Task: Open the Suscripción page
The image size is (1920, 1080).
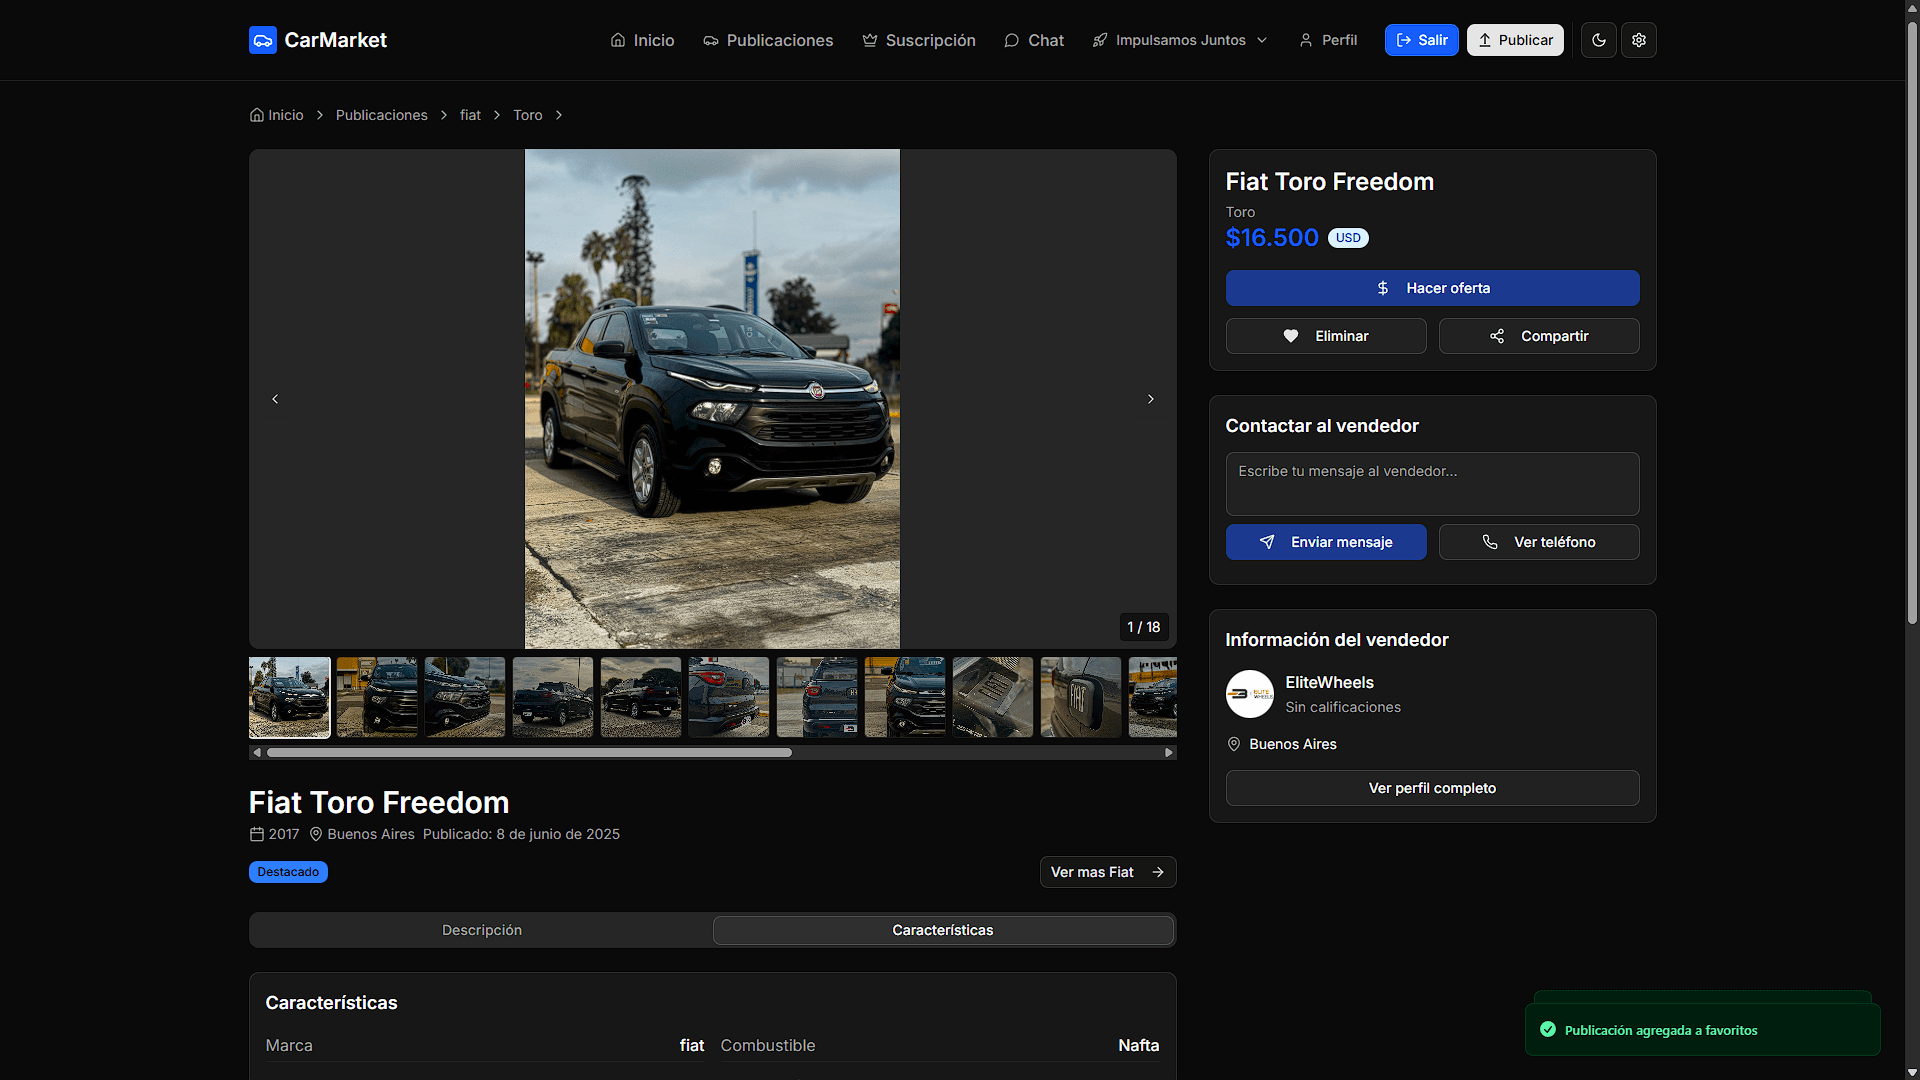Action: click(919, 40)
